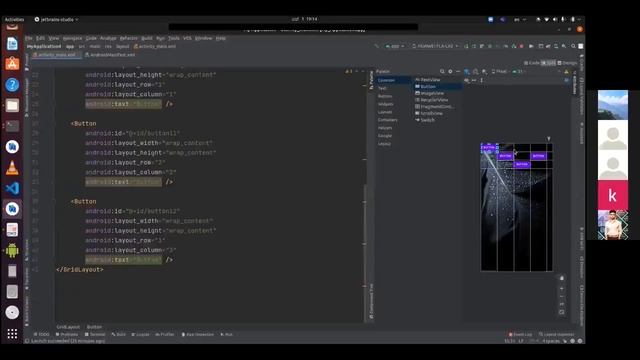The width and height of the screenshot is (640, 360).
Task: Click the Button breadcrumb
Action: click(x=94, y=327)
